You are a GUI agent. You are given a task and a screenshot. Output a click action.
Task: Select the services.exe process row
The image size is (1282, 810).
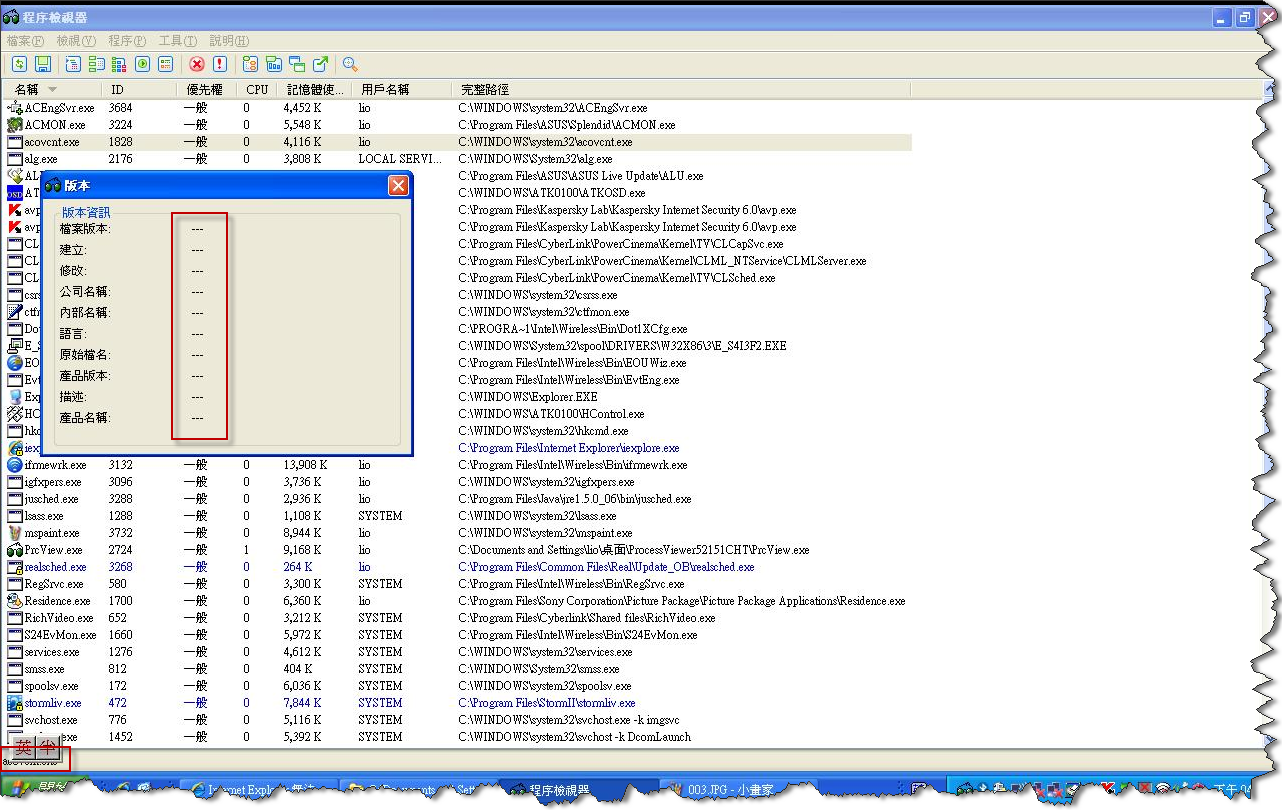click(x=458, y=652)
